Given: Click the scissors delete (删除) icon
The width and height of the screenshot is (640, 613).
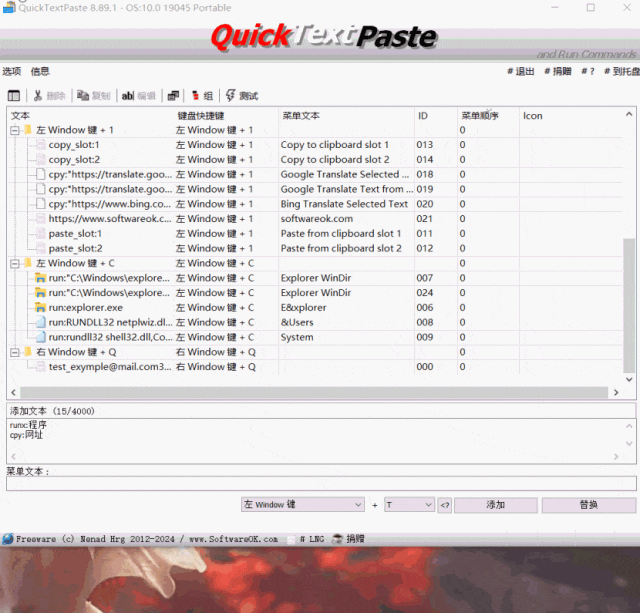Looking at the screenshot, I should coord(38,96).
